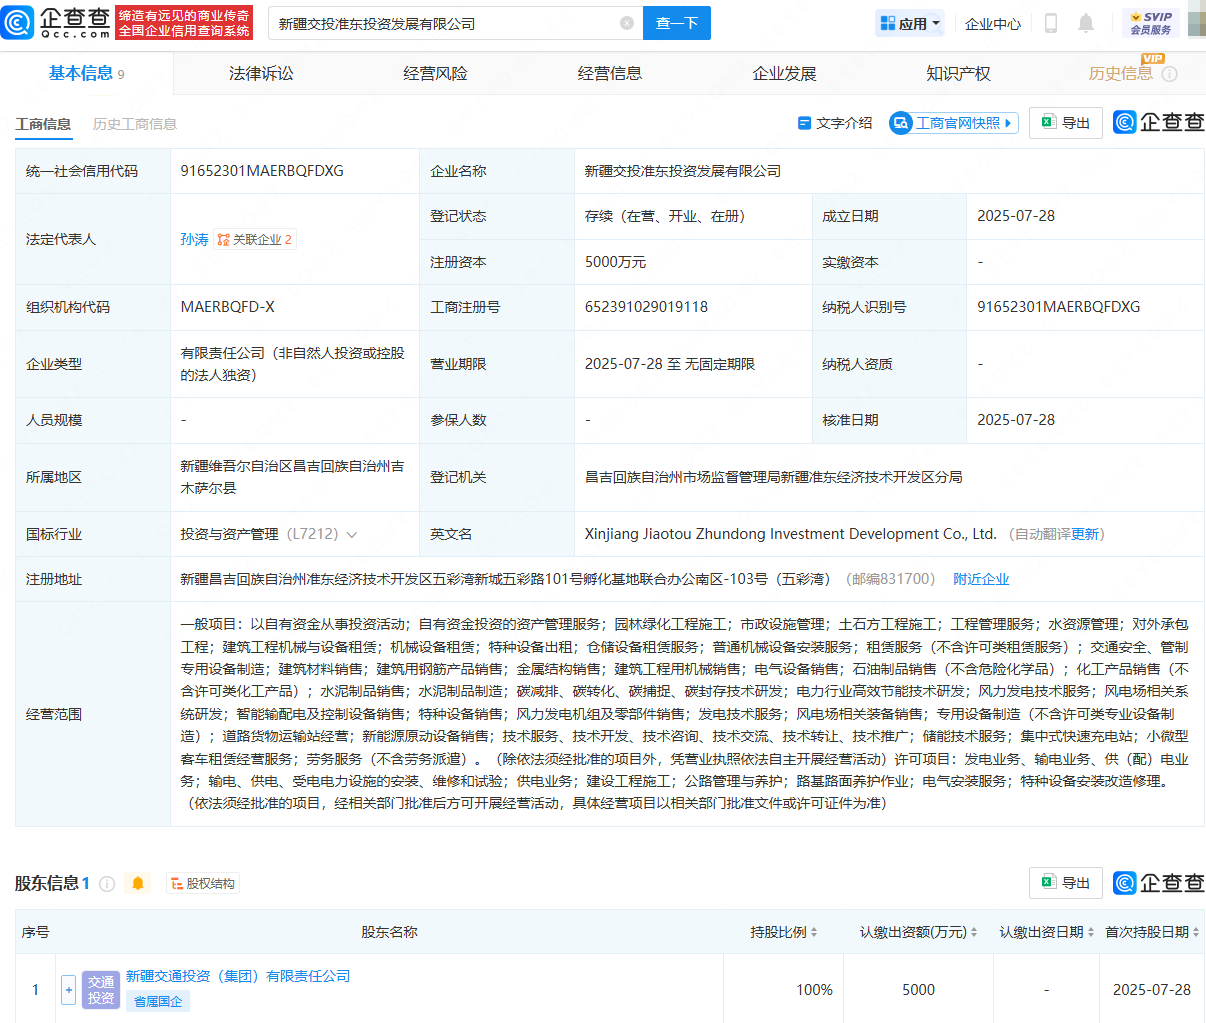
Task: Select the 成立日期 value 2025-07-28
Action: coord(1016,216)
